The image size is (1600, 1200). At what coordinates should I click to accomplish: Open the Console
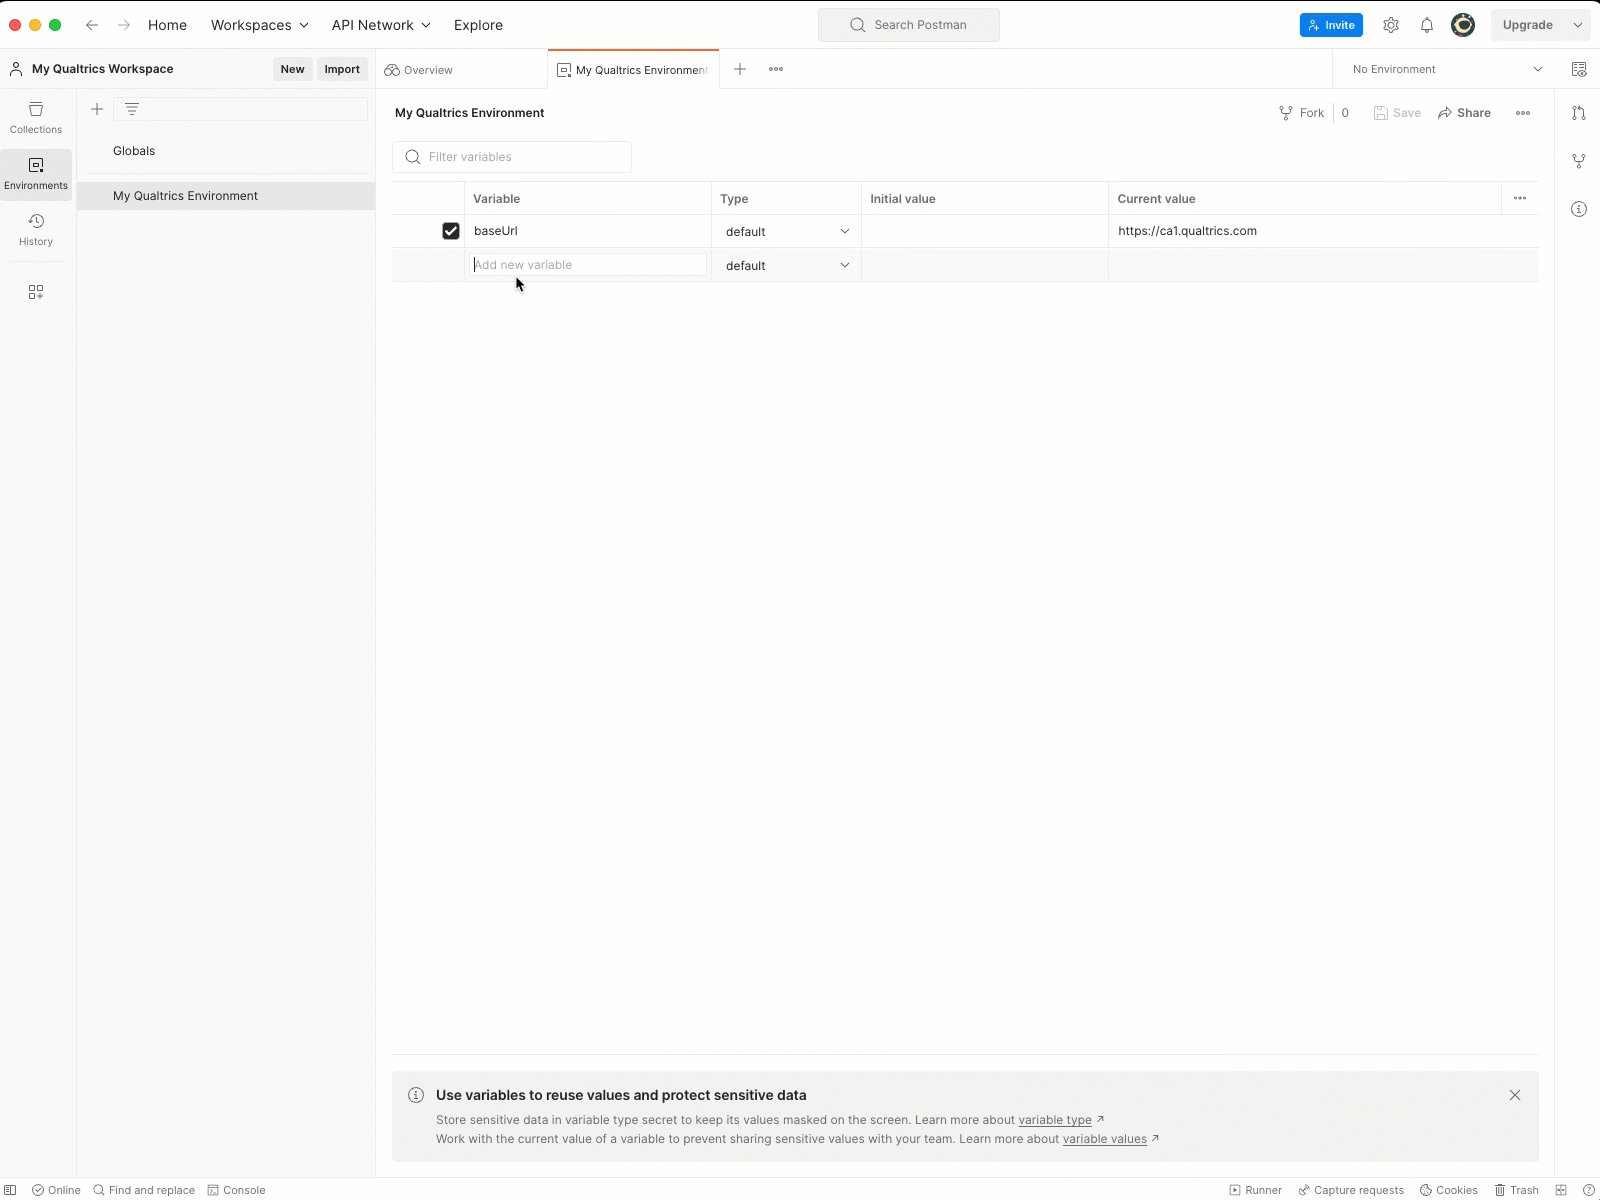click(x=236, y=1190)
